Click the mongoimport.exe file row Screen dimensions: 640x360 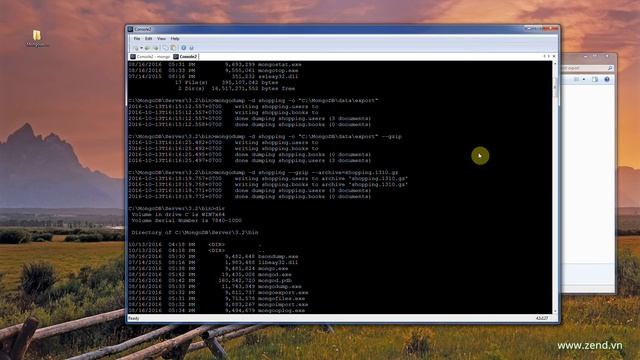click(218, 304)
